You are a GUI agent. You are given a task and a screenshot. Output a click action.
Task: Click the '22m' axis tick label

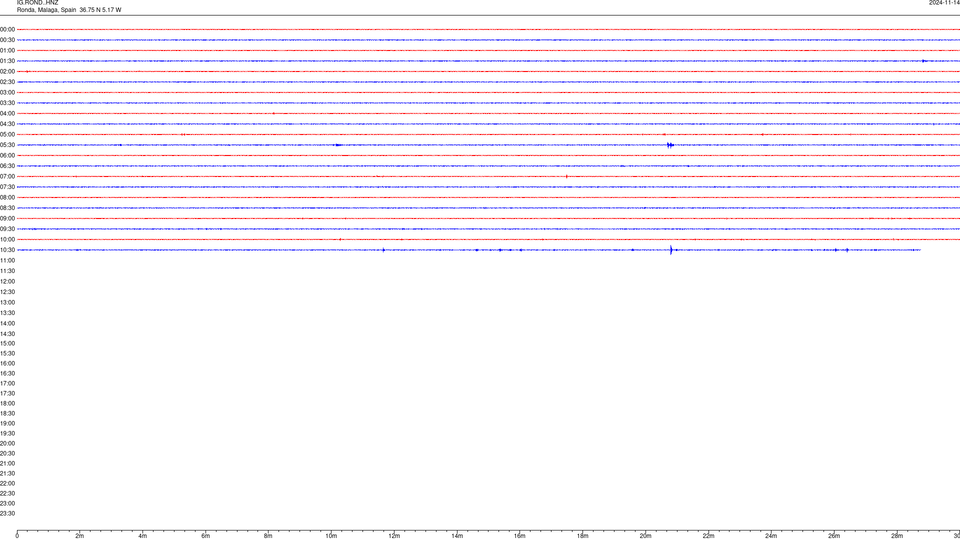(708, 536)
